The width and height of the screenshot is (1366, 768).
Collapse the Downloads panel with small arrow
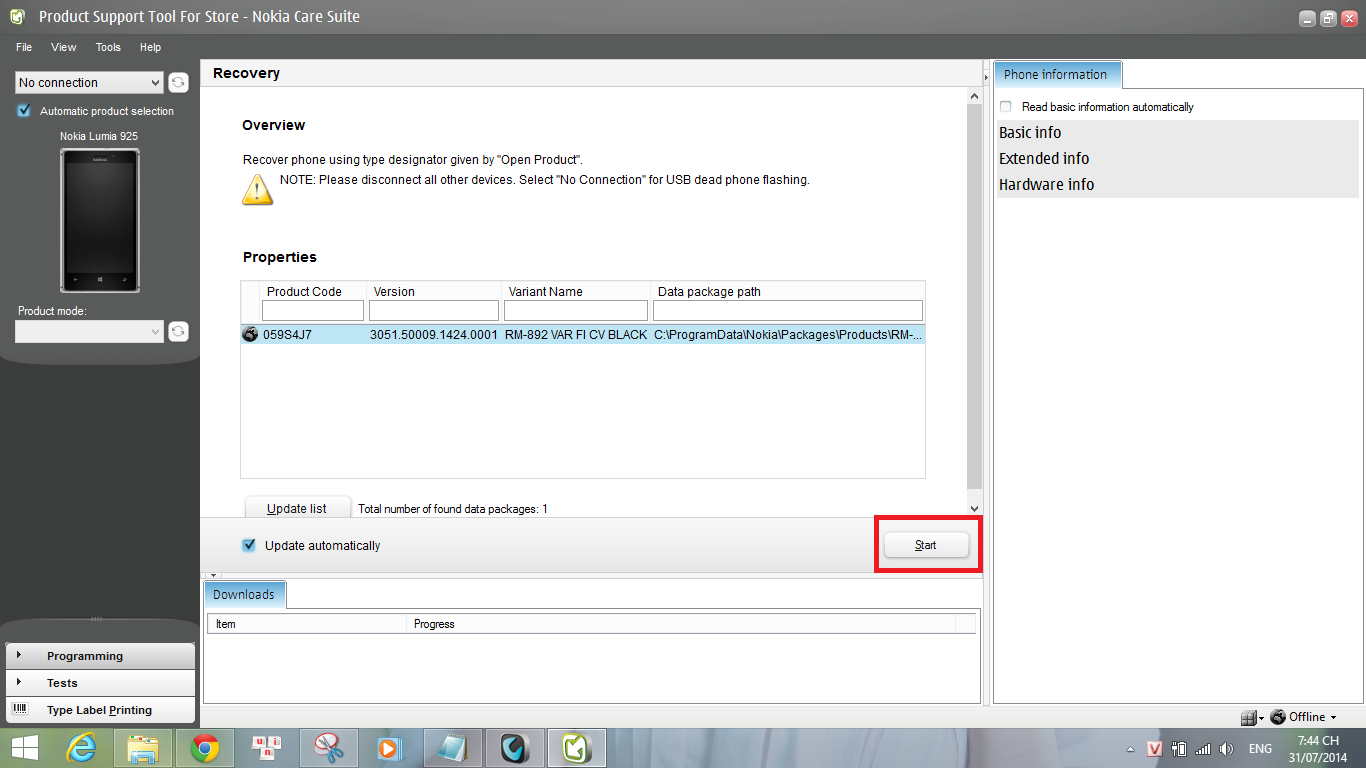coord(211,577)
